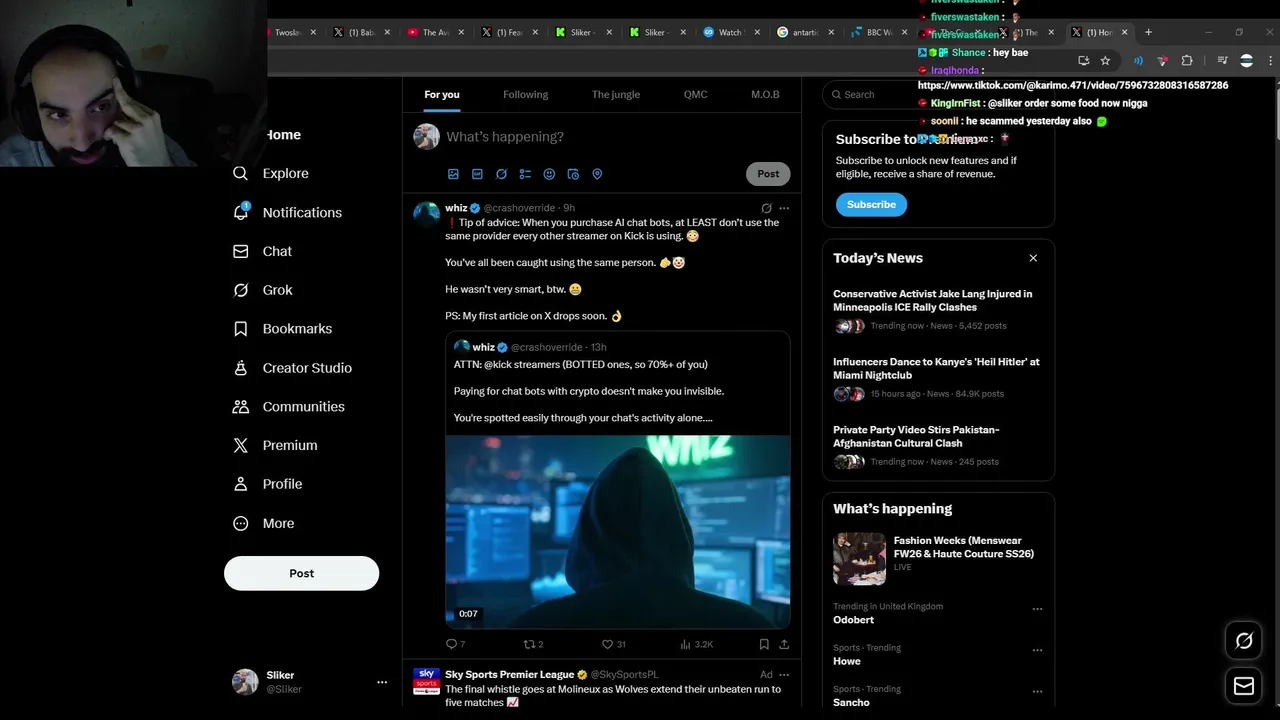The image size is (1280, 720).
Task: Add media image to new post
Action: 453,174
